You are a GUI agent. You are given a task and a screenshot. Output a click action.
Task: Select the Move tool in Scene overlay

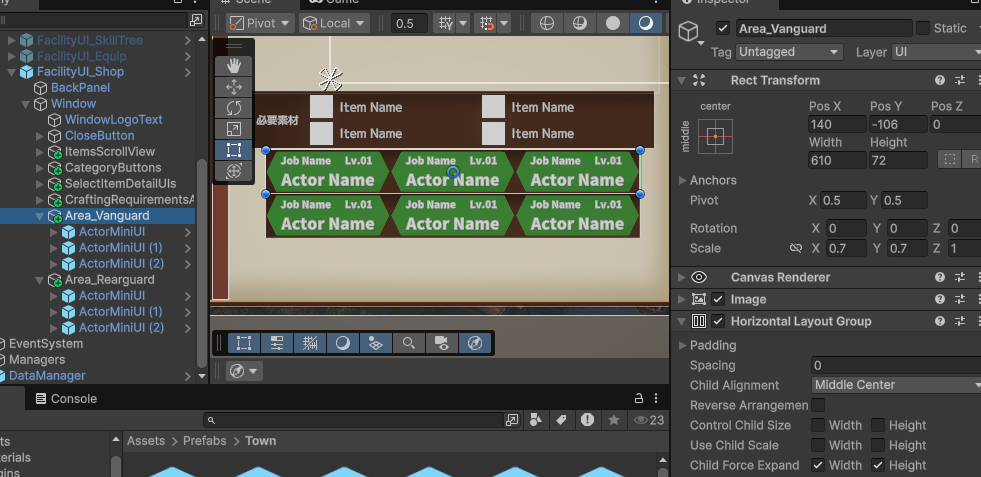[233, 87]
